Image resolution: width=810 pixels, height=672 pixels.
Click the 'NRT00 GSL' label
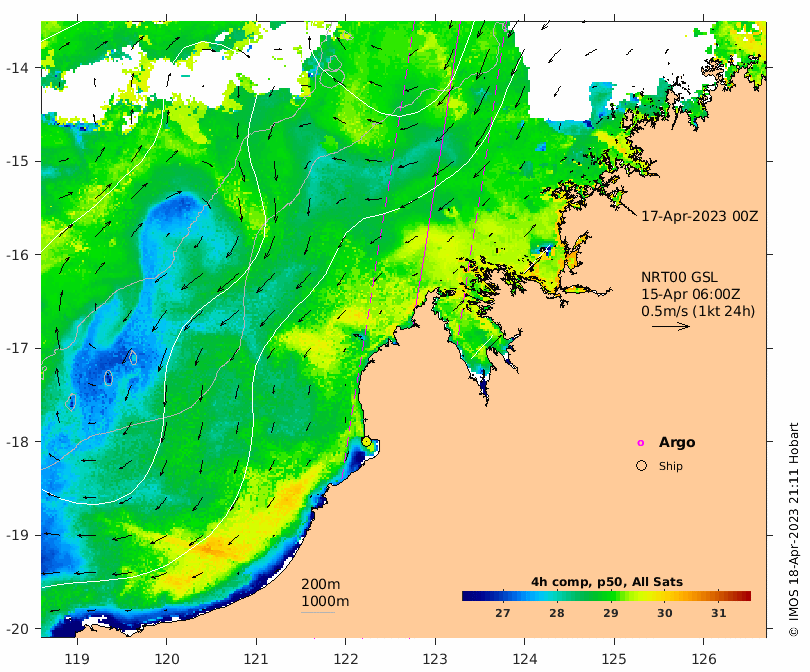tap(679, 277)
